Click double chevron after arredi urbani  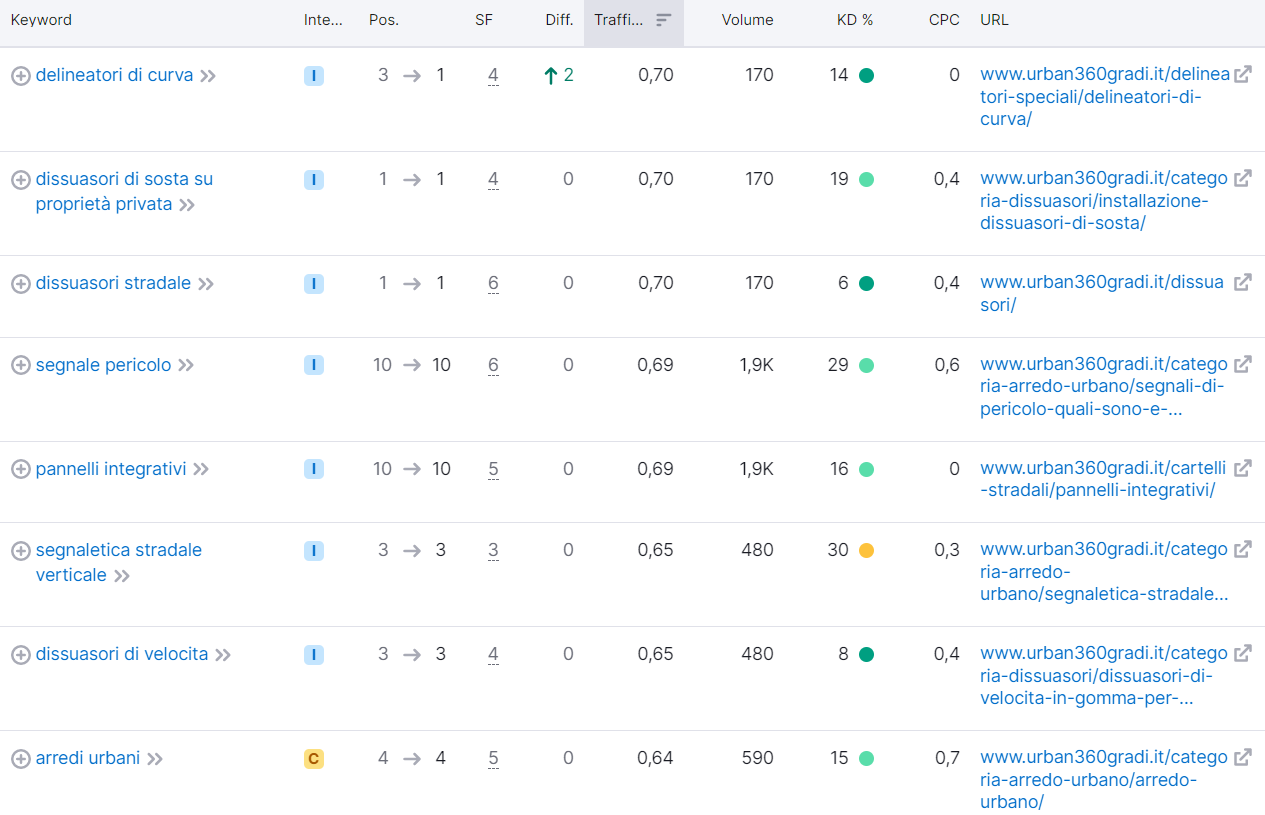pyautogui.click(x=155, y=759)
